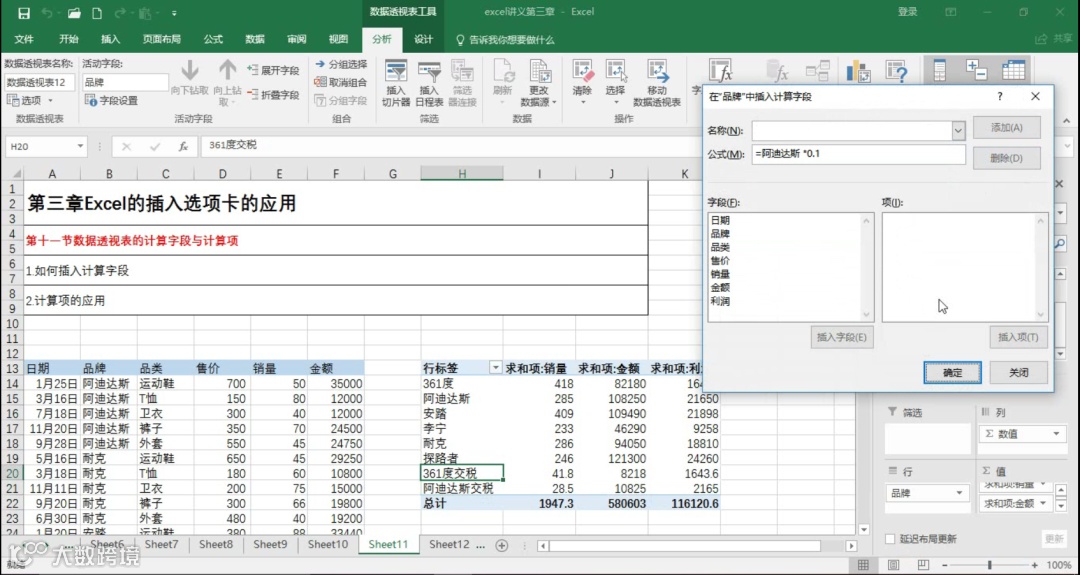This screenshot has width=1080, height=575.
Task: Click Filter Connections (筛选器连接)
Action: click(x=462, y=84)
